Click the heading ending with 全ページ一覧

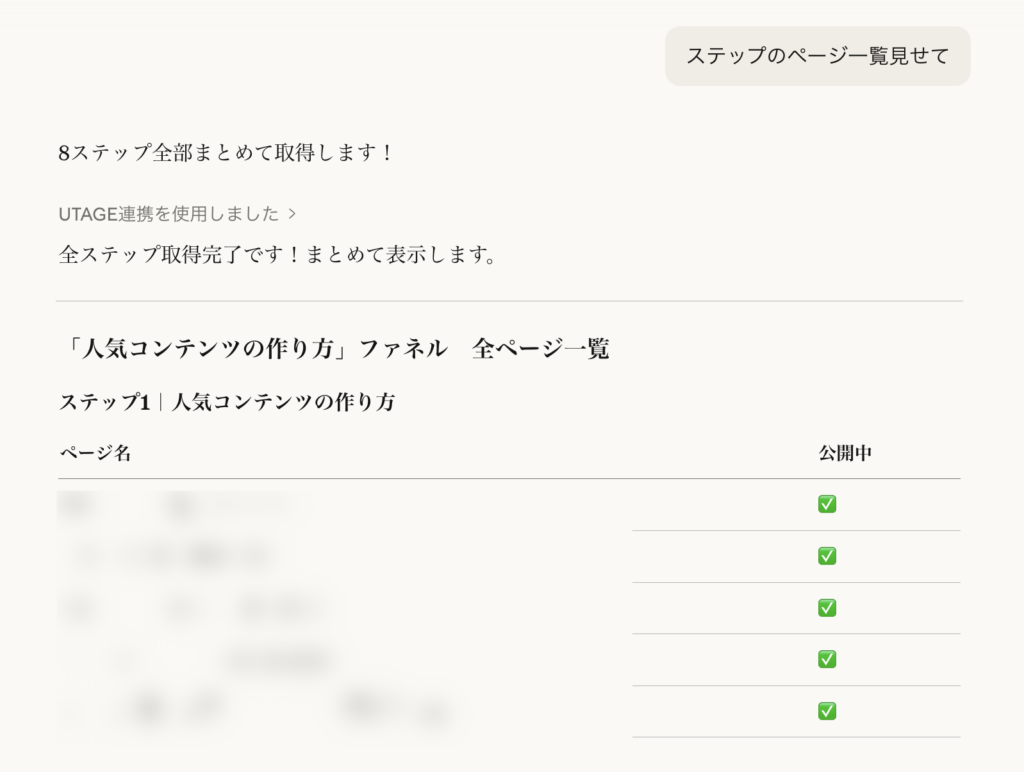[x=334, y=349]
